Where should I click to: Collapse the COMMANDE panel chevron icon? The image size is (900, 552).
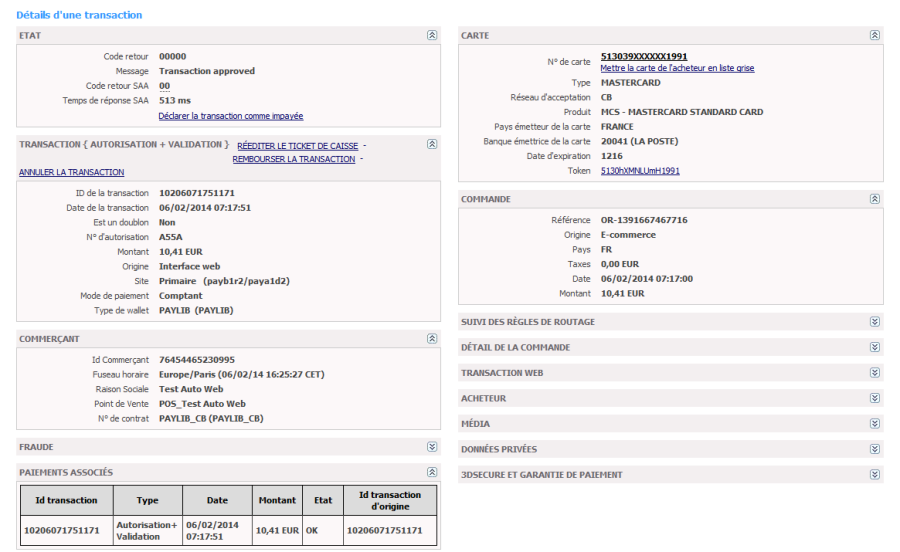(x=875, y=199)
